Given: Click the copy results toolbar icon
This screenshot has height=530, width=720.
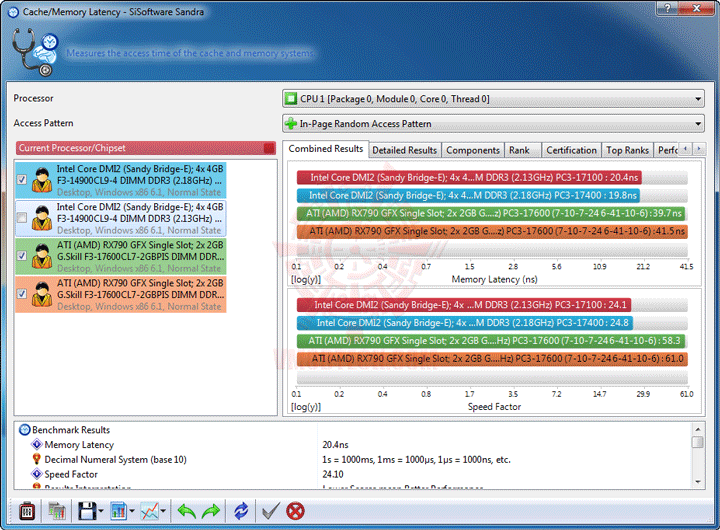Looking at the screenshot, I should pyautogui.click(x=56, y=511).
